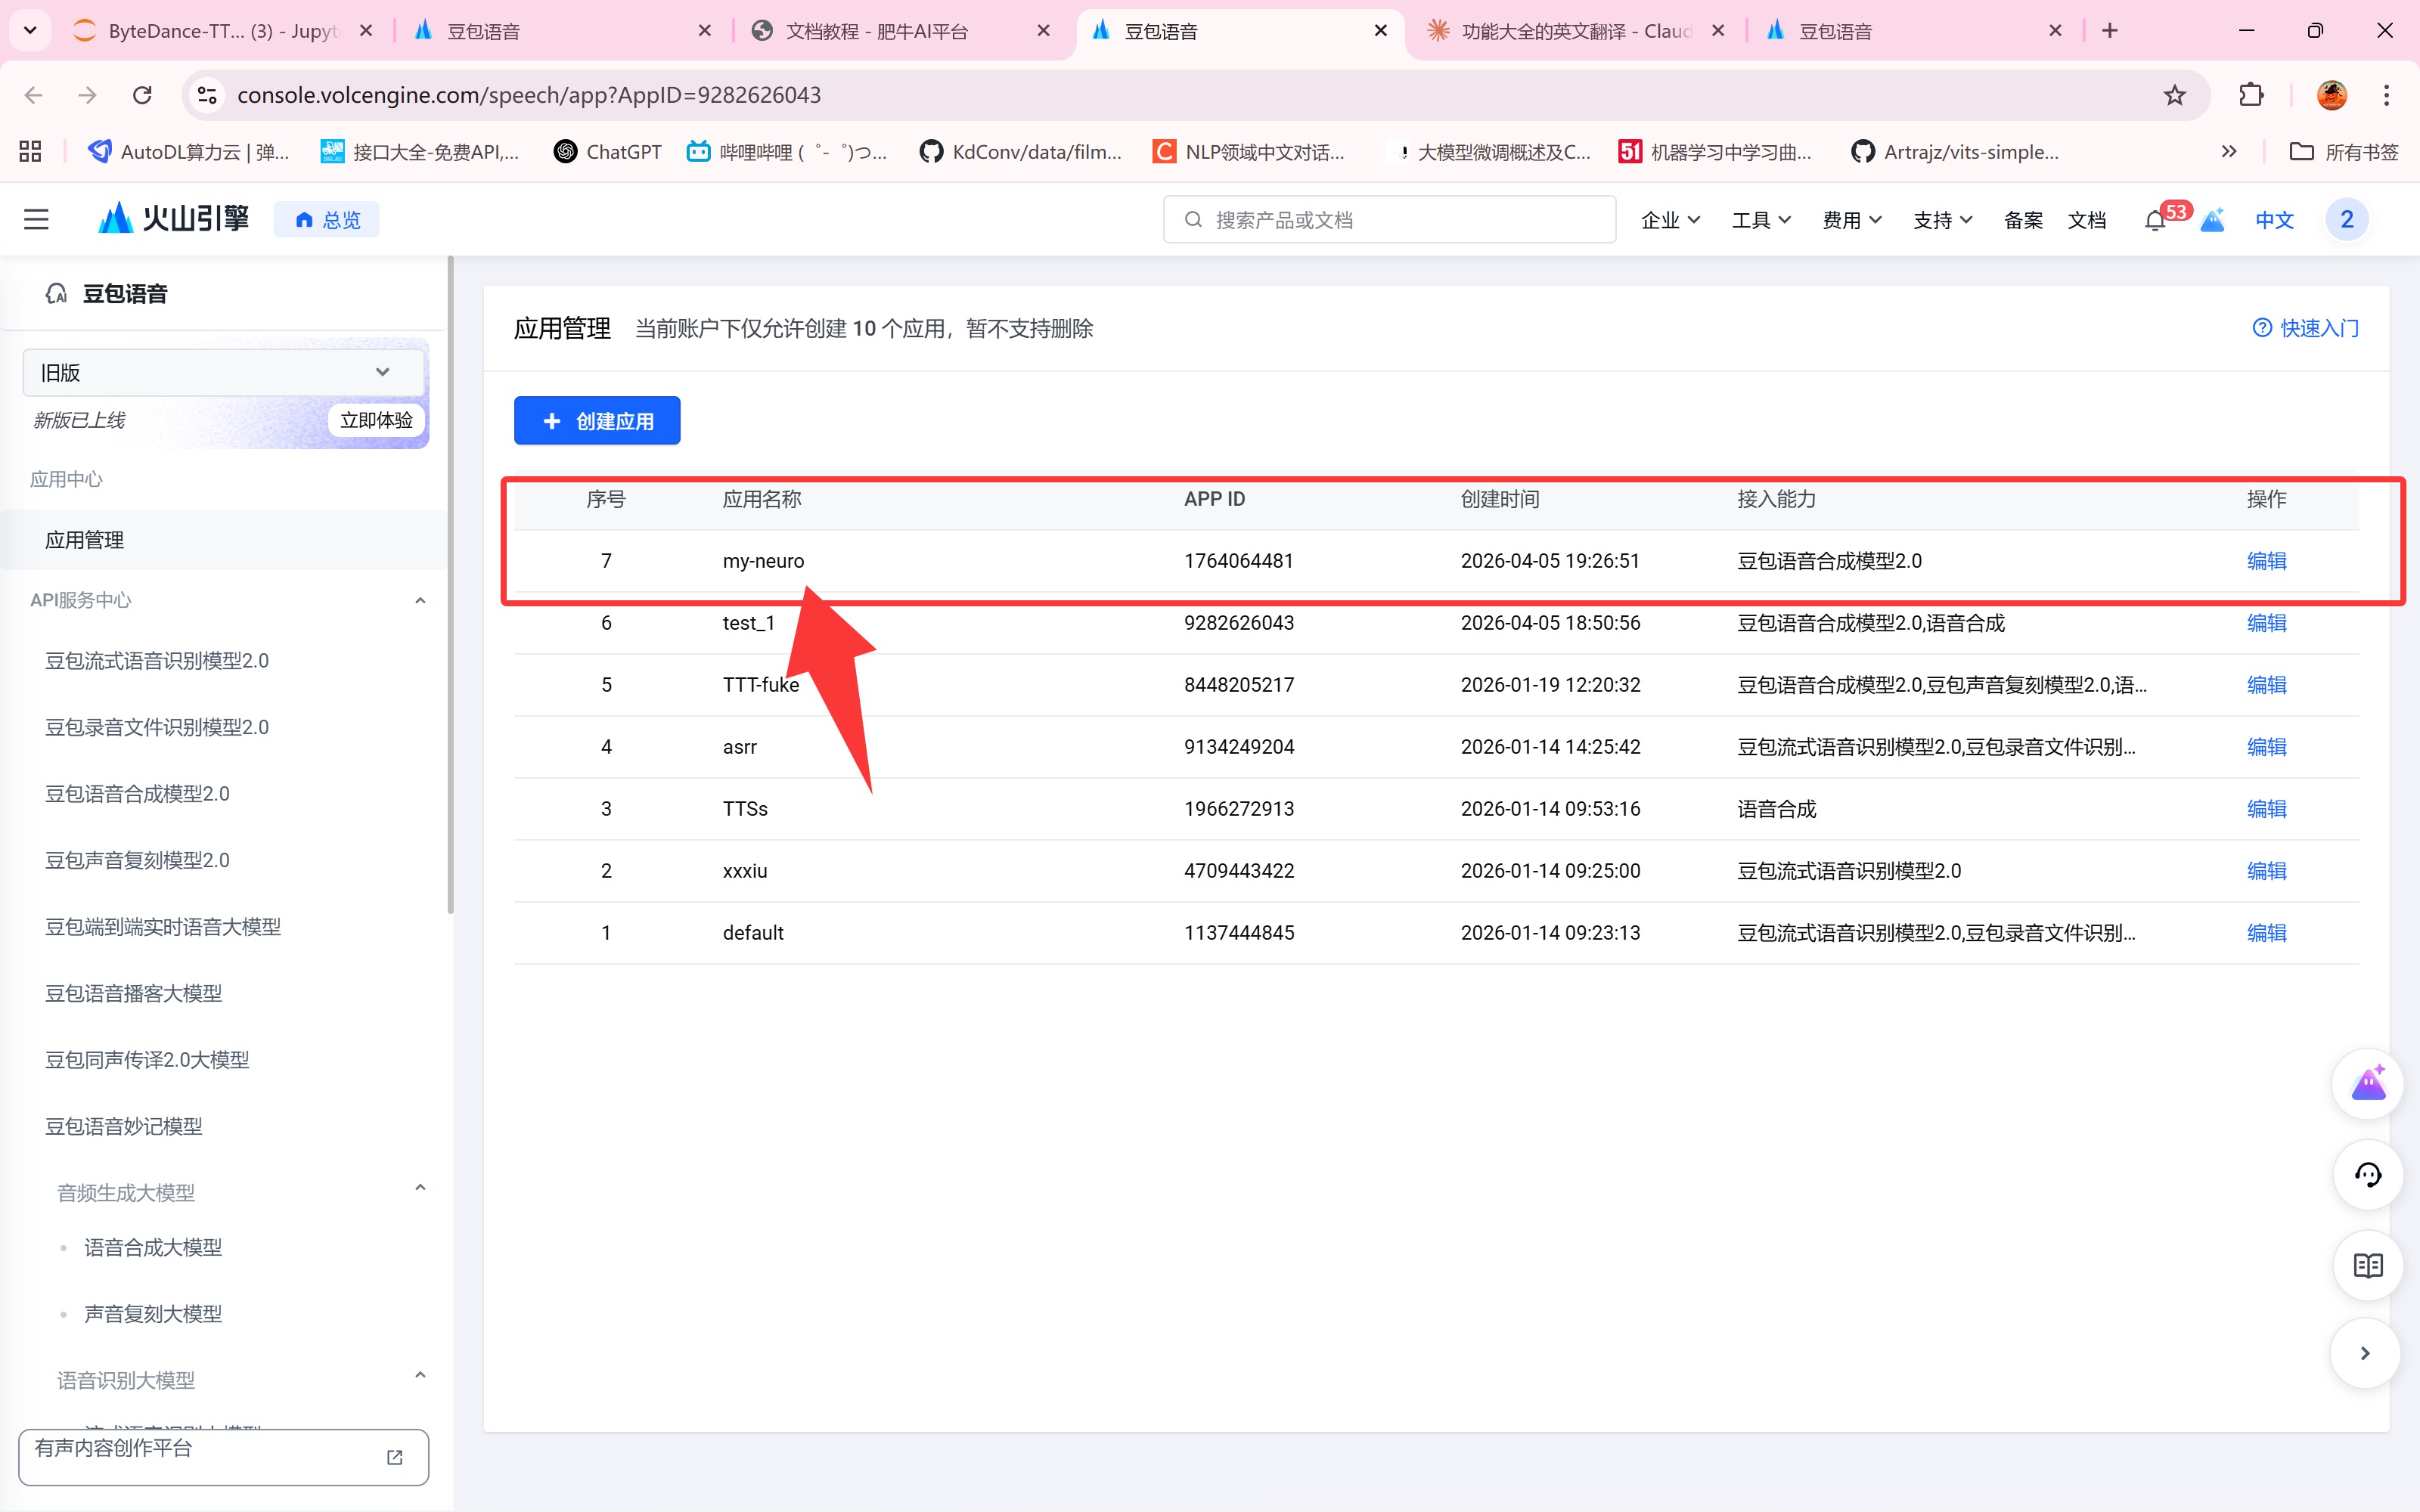Reload the page with refresh icon
Screen dimensions: 2420x1512
pos(142,95)
